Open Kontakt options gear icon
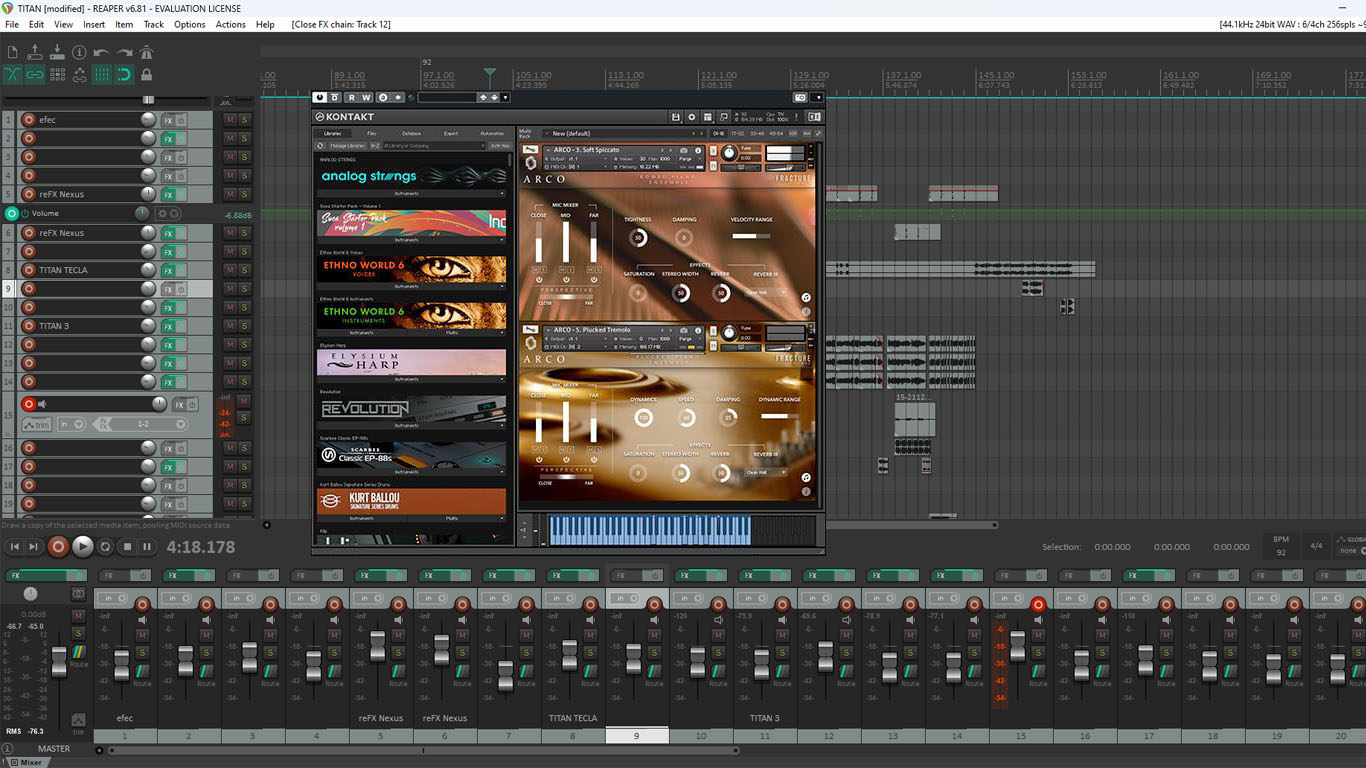This screenshot has width=1366, height=768. pos(692,117)
